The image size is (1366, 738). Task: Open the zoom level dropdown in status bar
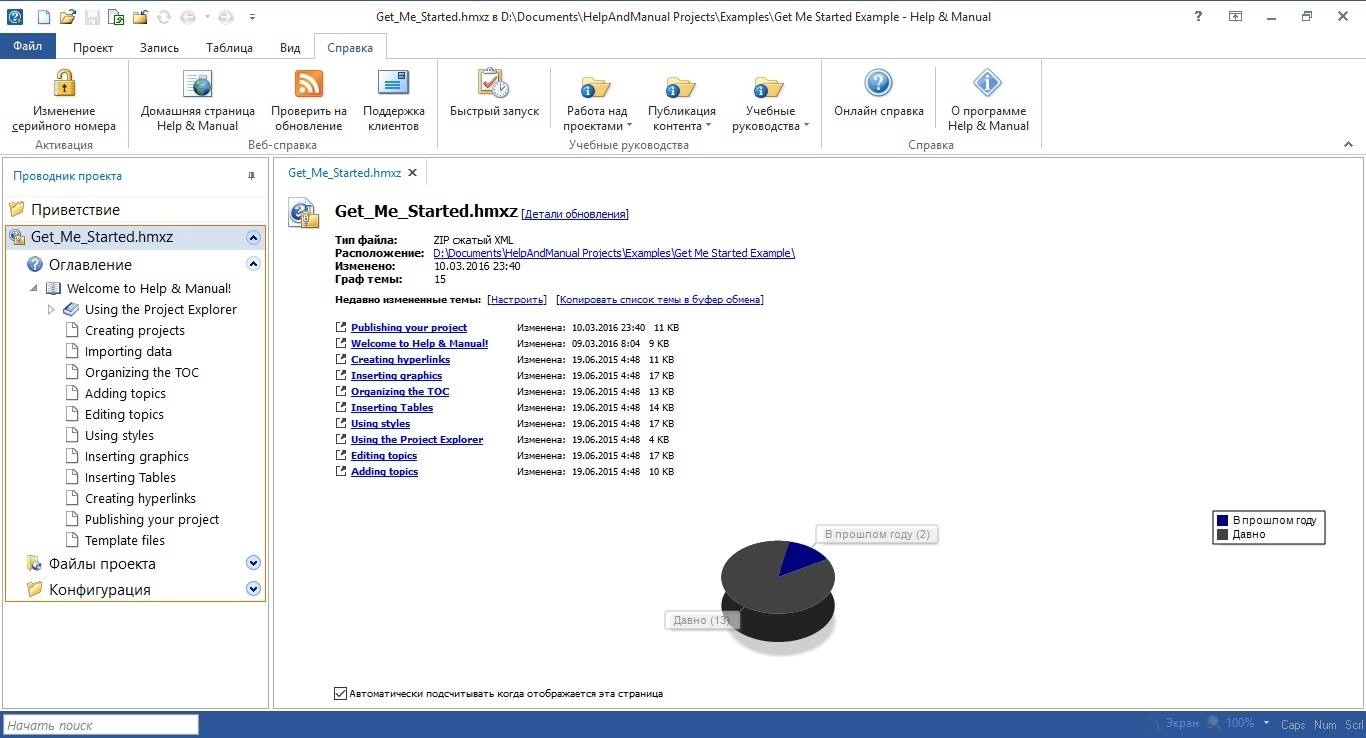pos(1266,723)
